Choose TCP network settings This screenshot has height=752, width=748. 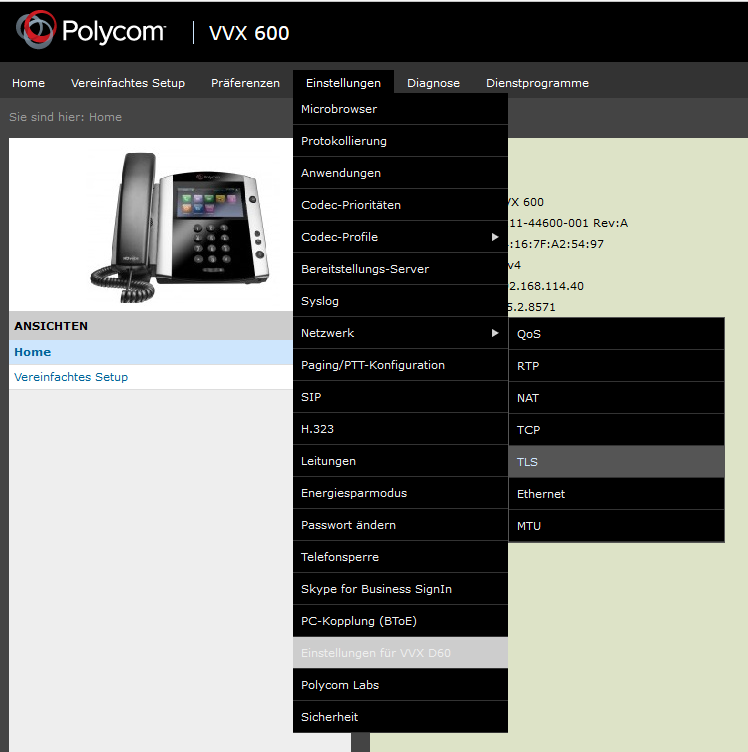(x=616, y=430)
